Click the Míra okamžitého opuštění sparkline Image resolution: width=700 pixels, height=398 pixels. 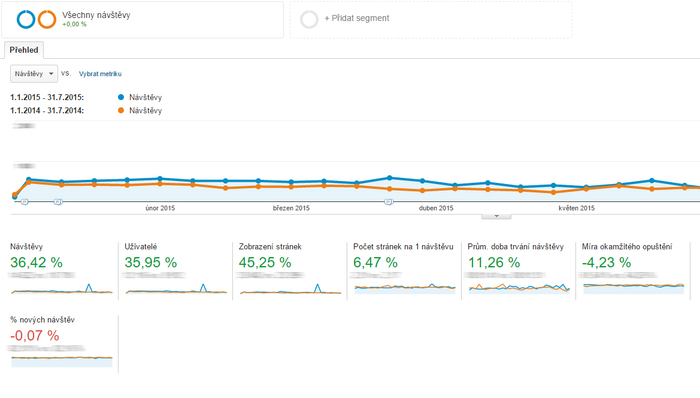[x=633, y=289]
